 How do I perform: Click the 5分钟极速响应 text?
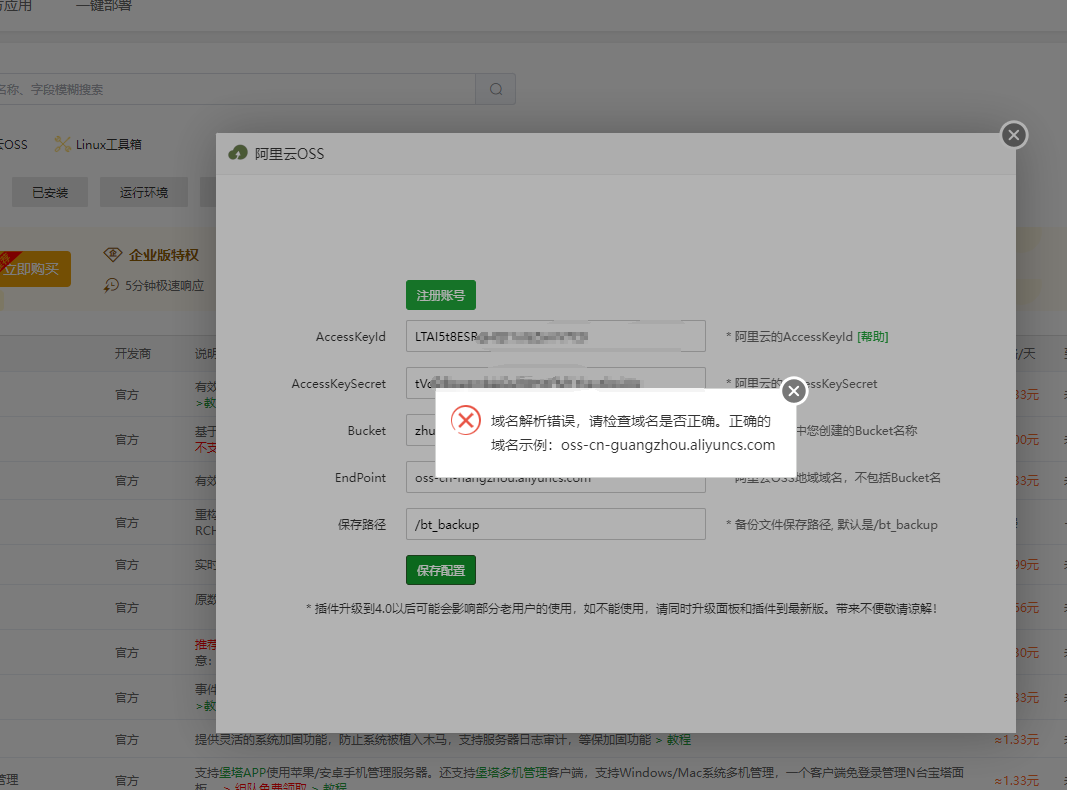coord(164,285)
